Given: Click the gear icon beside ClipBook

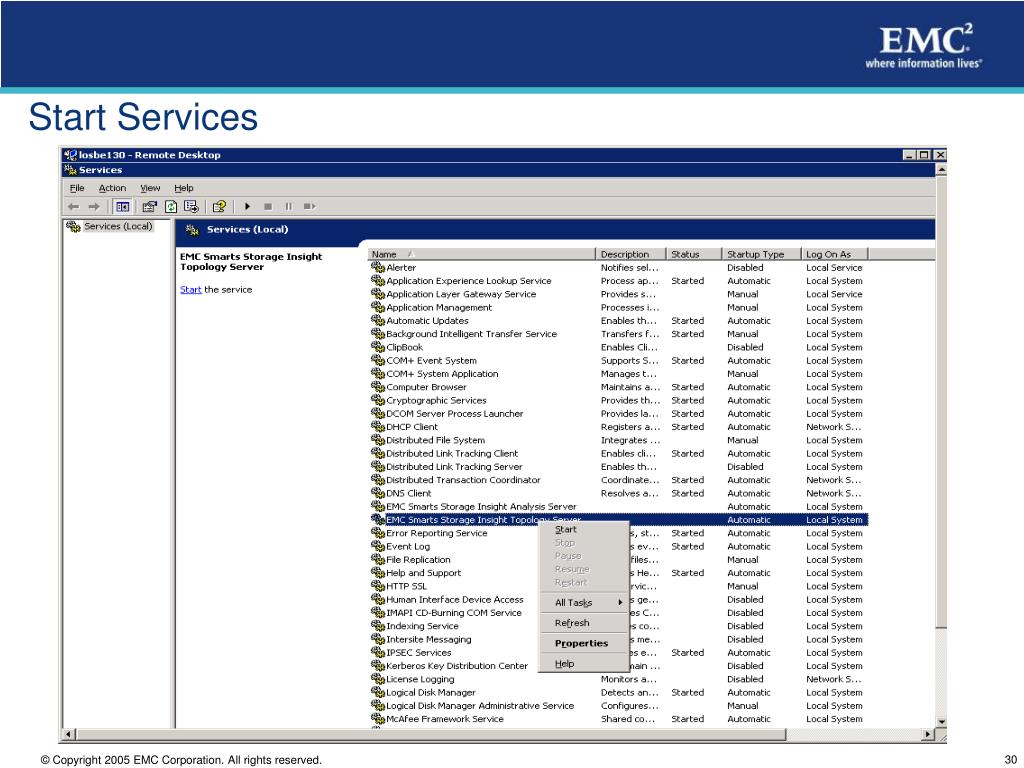Looking at the screenshot, I should point(377,347).
